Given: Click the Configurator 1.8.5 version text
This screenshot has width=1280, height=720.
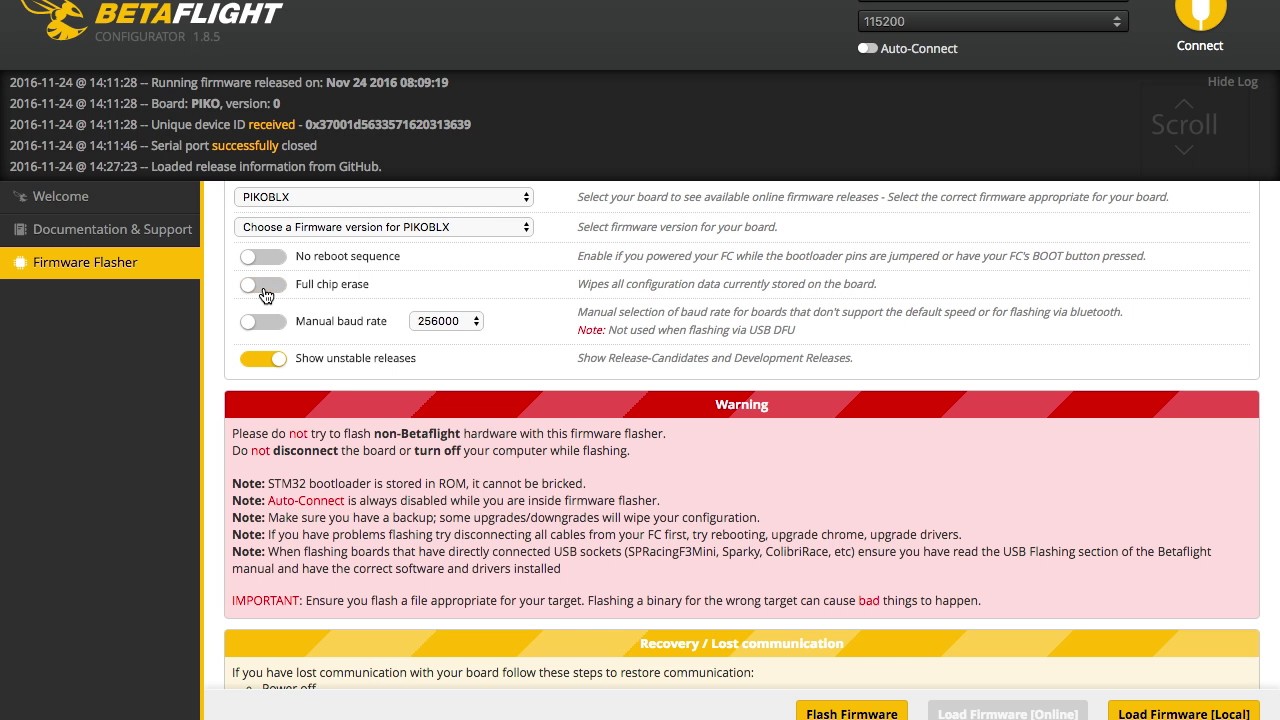Looking at the screenshot, I should tap(157, 37).
